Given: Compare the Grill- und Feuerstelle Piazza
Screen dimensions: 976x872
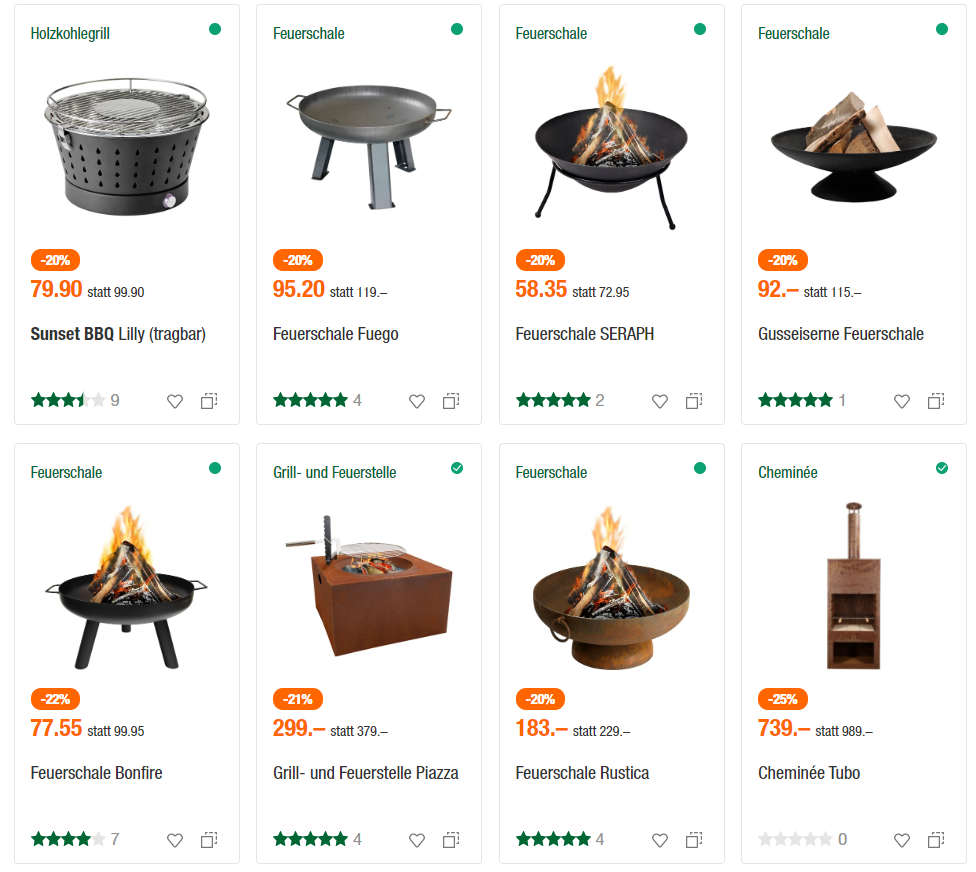Looking at the screenshot, I should [451, 840].
